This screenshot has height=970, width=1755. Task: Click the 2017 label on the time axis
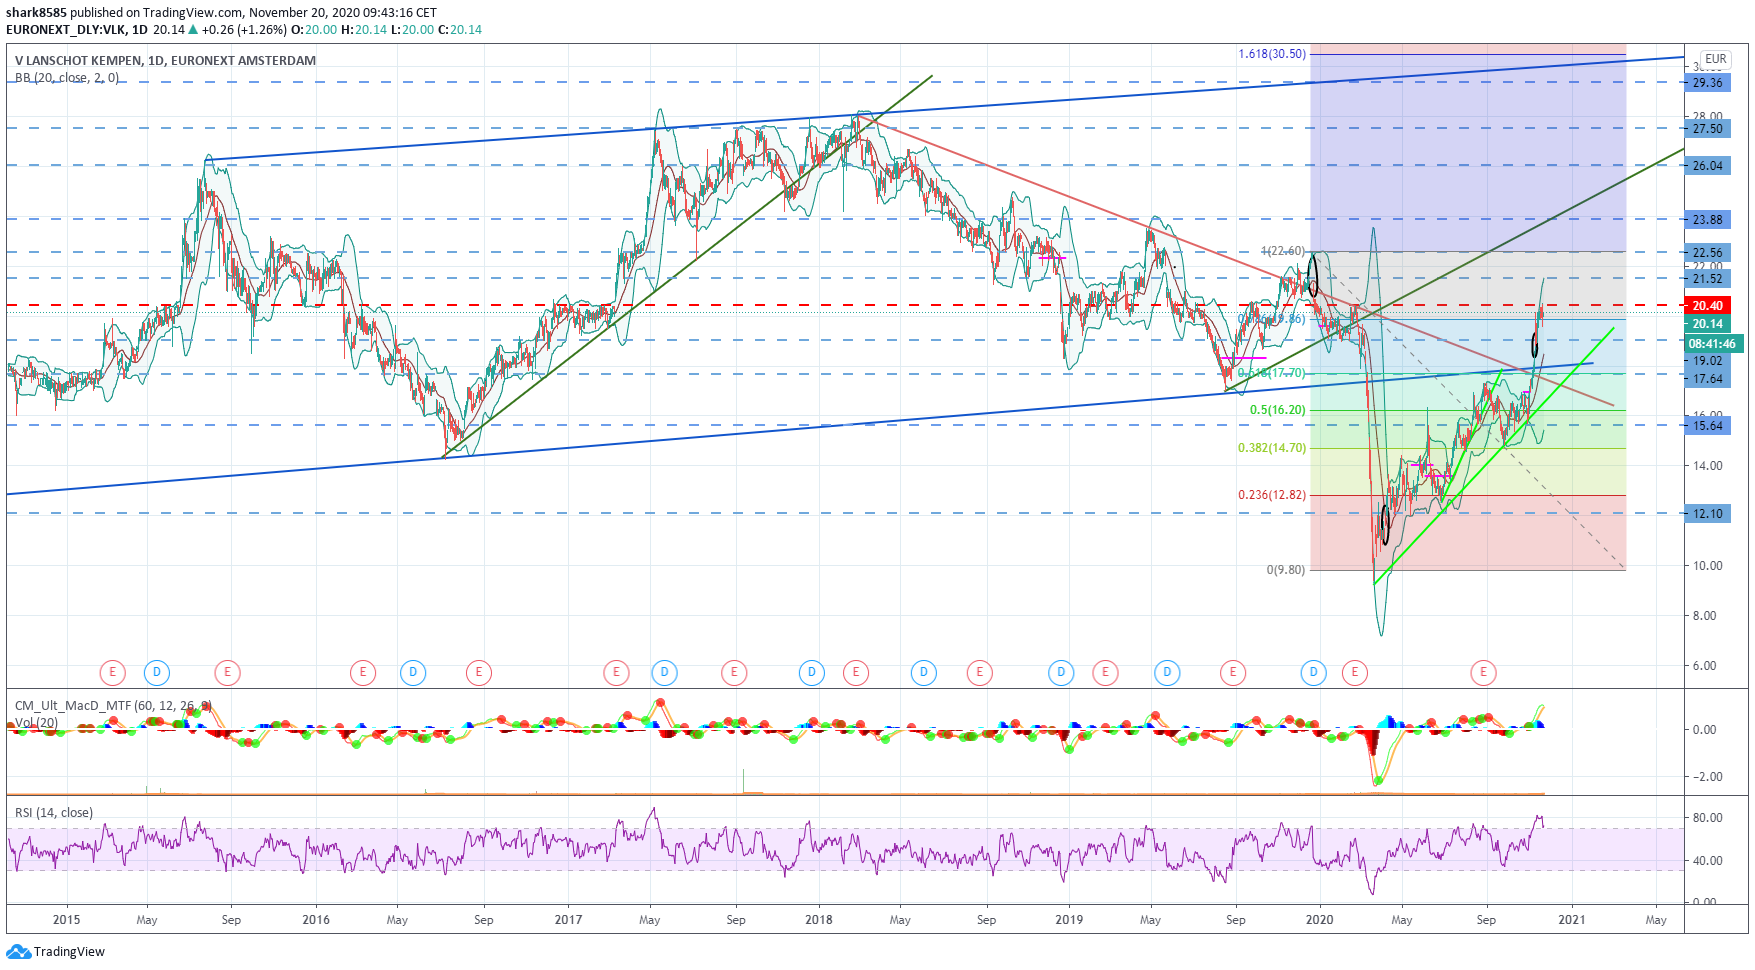[x=568, y=920]
